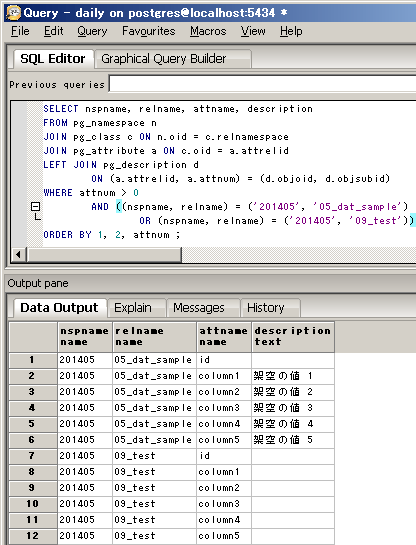This screenshot has width=416, height=545.
Task: Open the Favourites menu
Action: click(x=148, y=31)
